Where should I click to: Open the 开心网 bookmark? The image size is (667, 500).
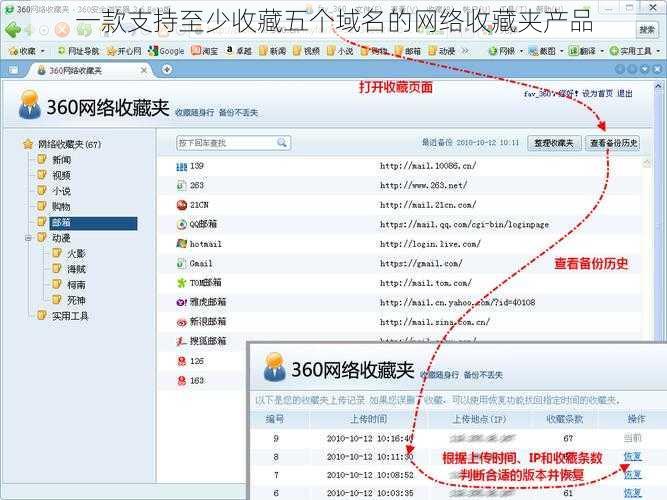point(124,51)
